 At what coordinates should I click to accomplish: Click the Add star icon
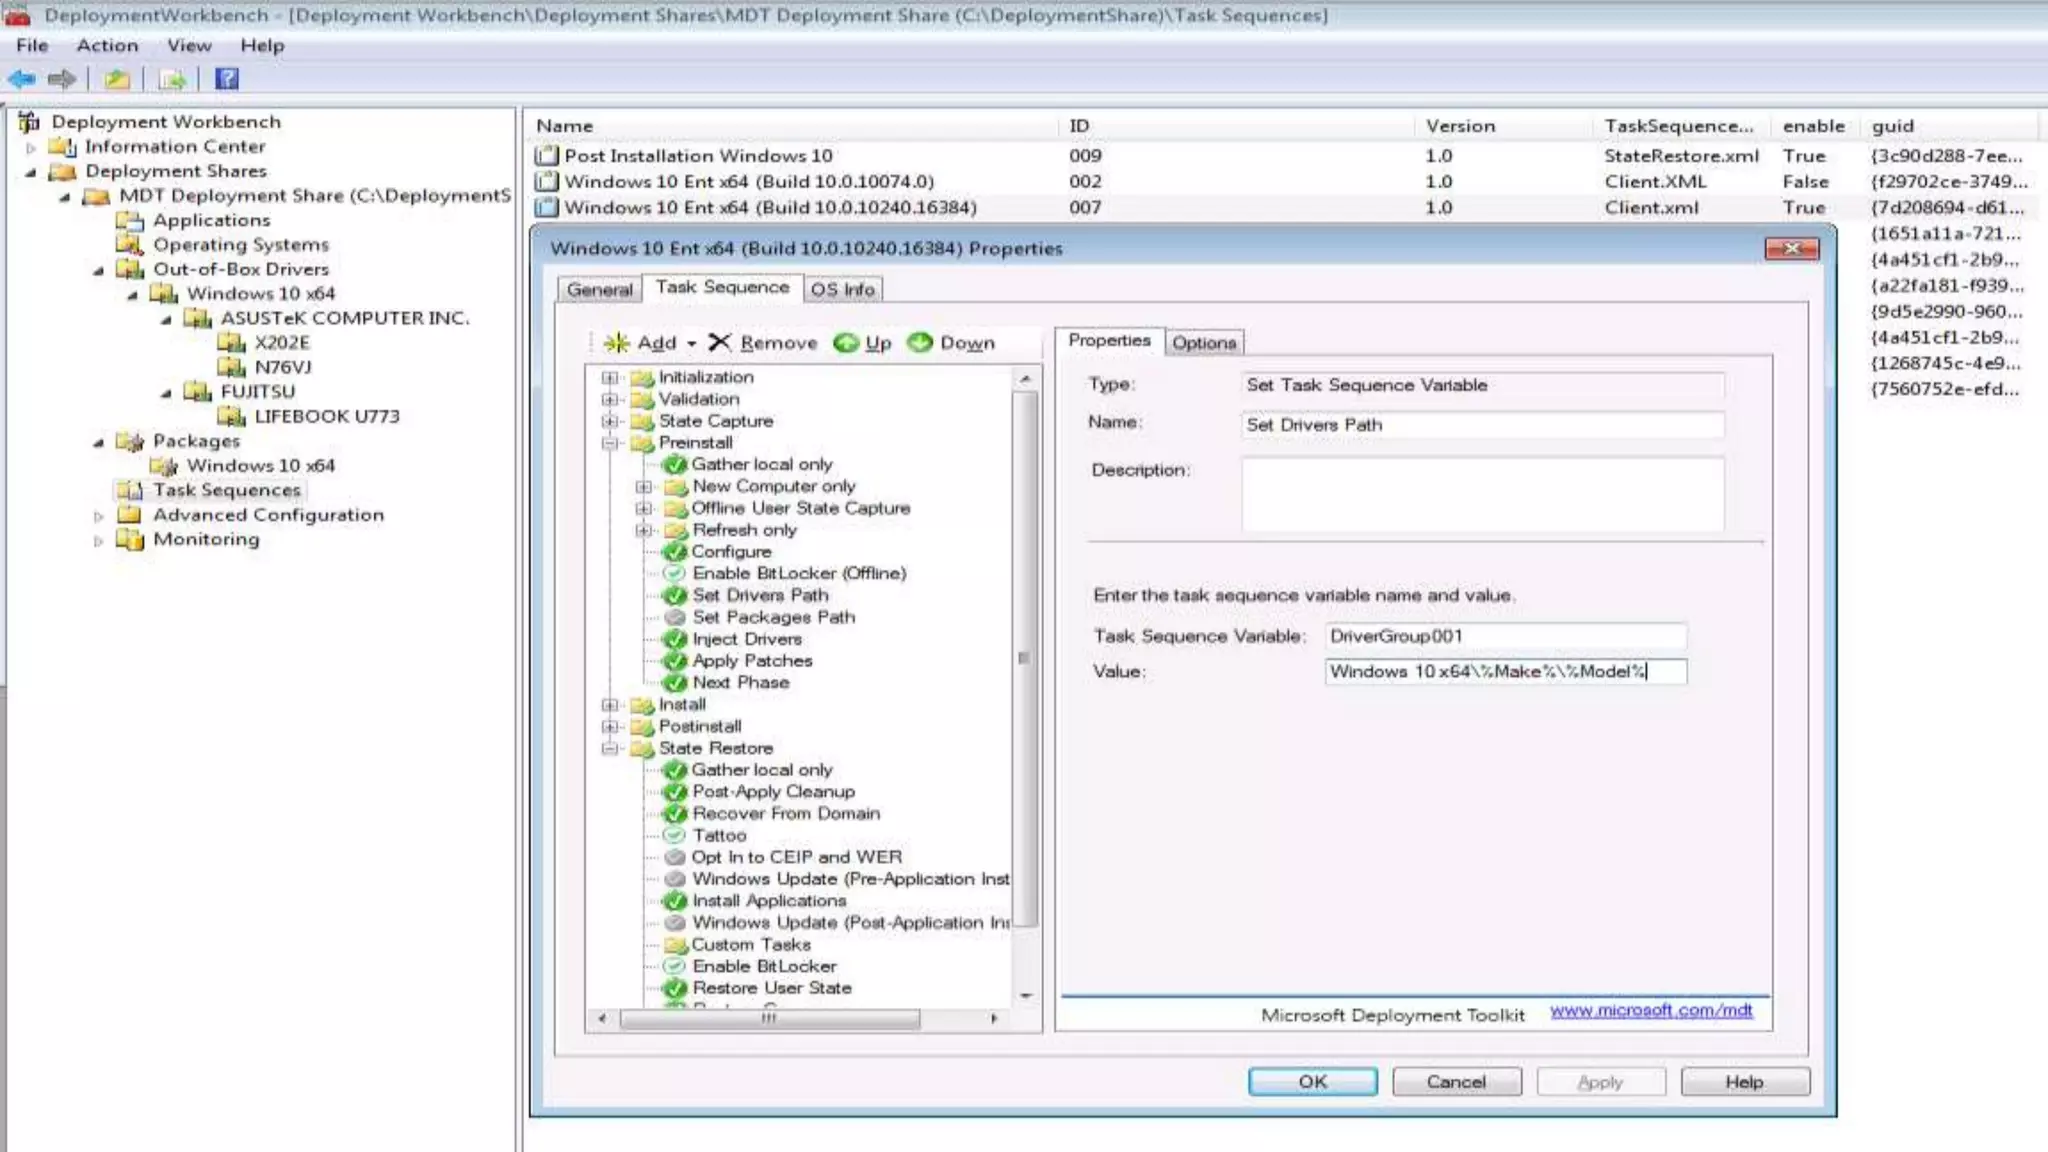pos(616,343)
